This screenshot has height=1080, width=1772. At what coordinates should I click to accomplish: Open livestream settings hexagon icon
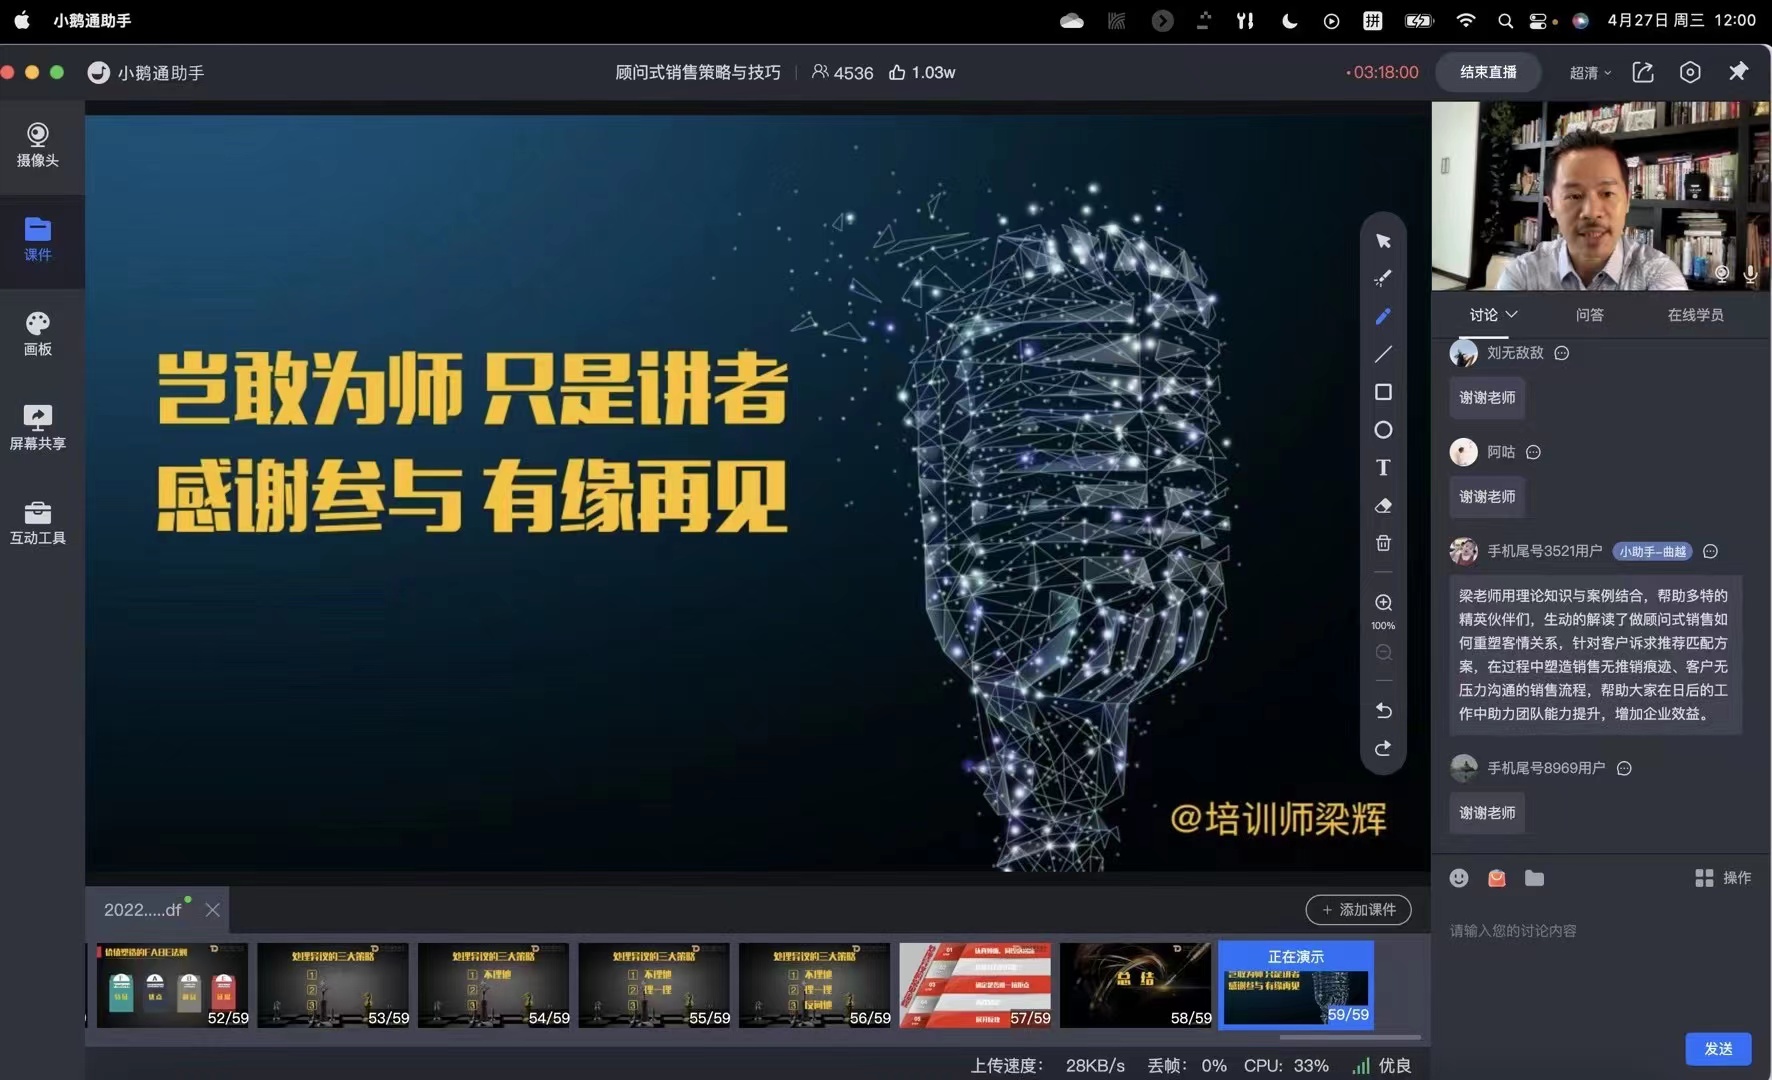[x=1690, y=72]
